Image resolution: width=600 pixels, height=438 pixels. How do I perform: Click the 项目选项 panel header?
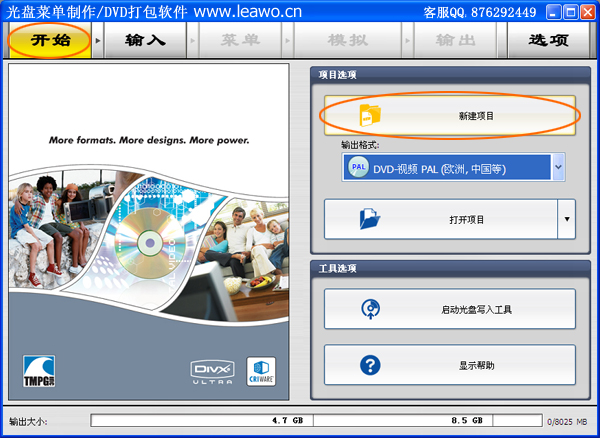pyautogui.click(x=450, y=75)
